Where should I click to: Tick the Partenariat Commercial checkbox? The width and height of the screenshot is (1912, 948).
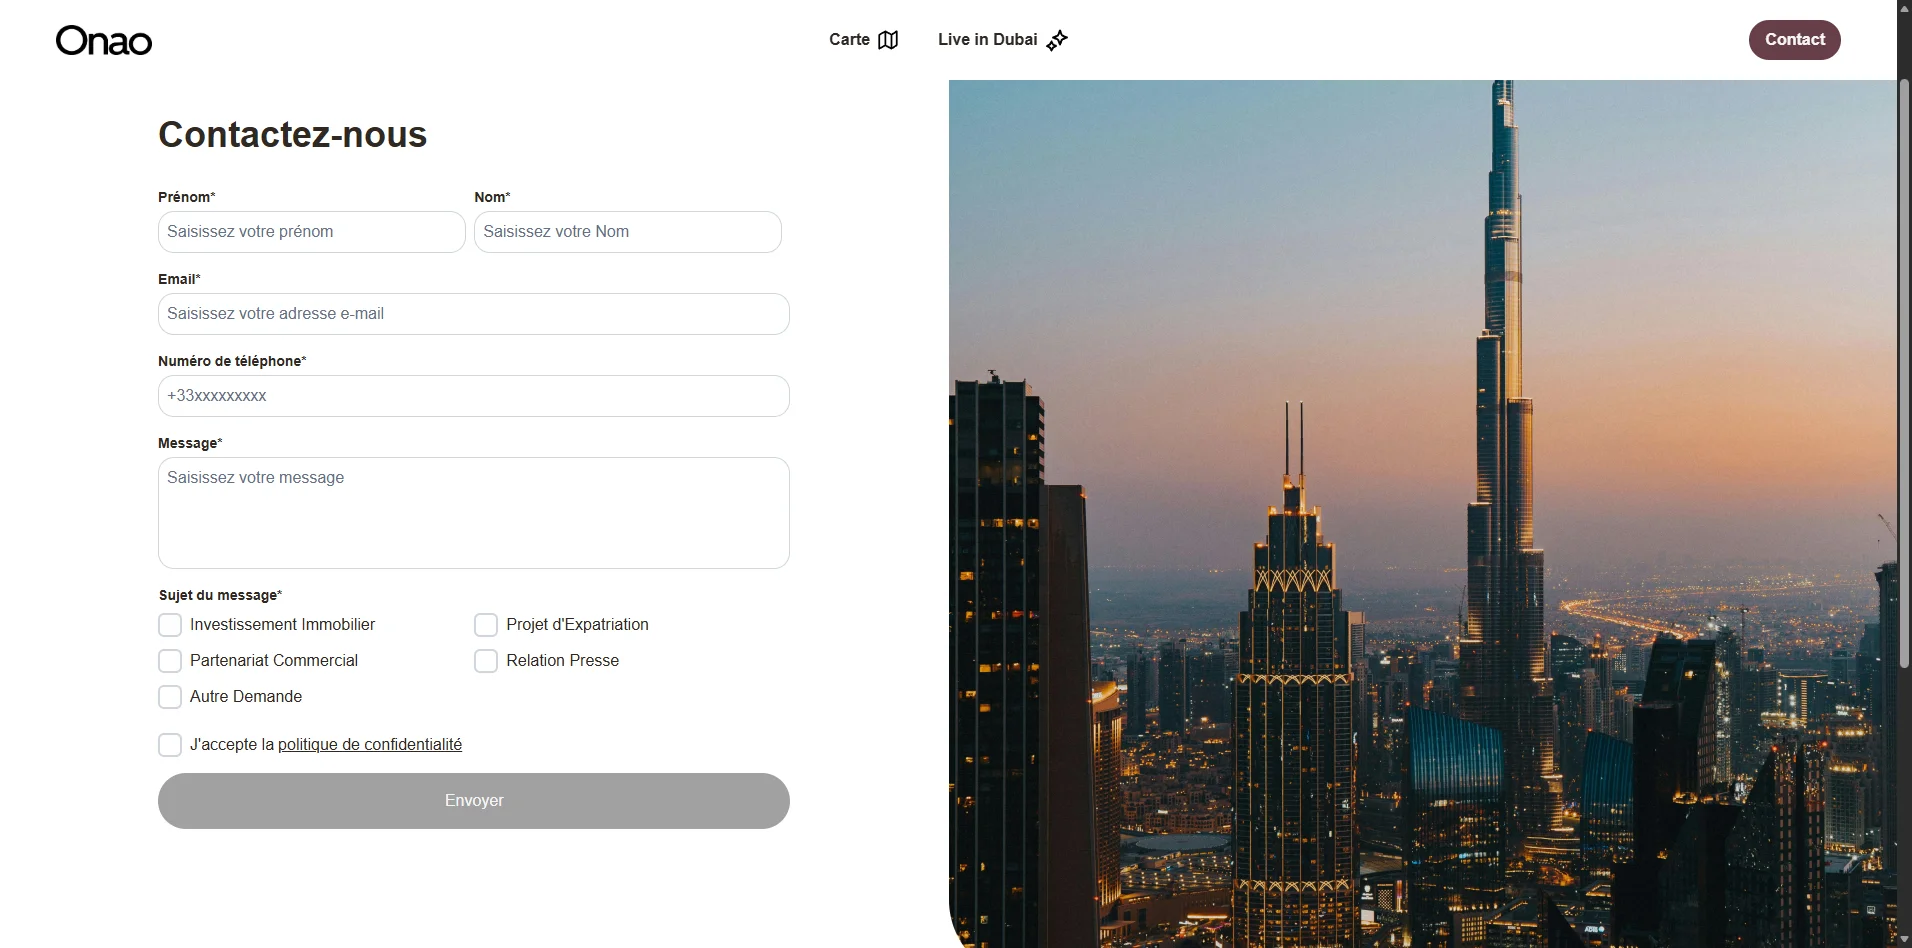[170, 661]
